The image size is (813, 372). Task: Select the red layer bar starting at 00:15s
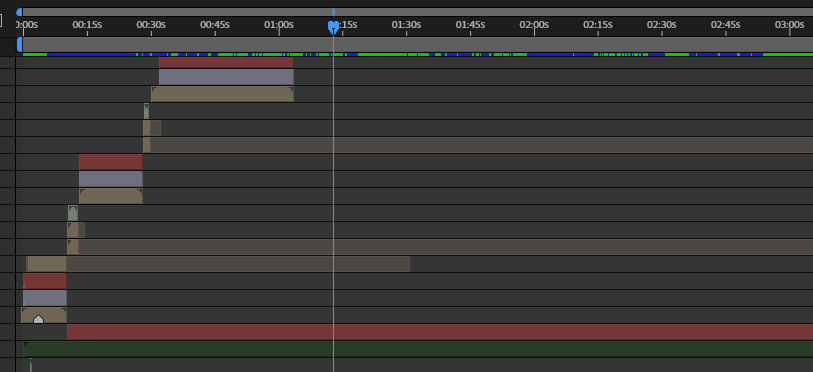110,162
